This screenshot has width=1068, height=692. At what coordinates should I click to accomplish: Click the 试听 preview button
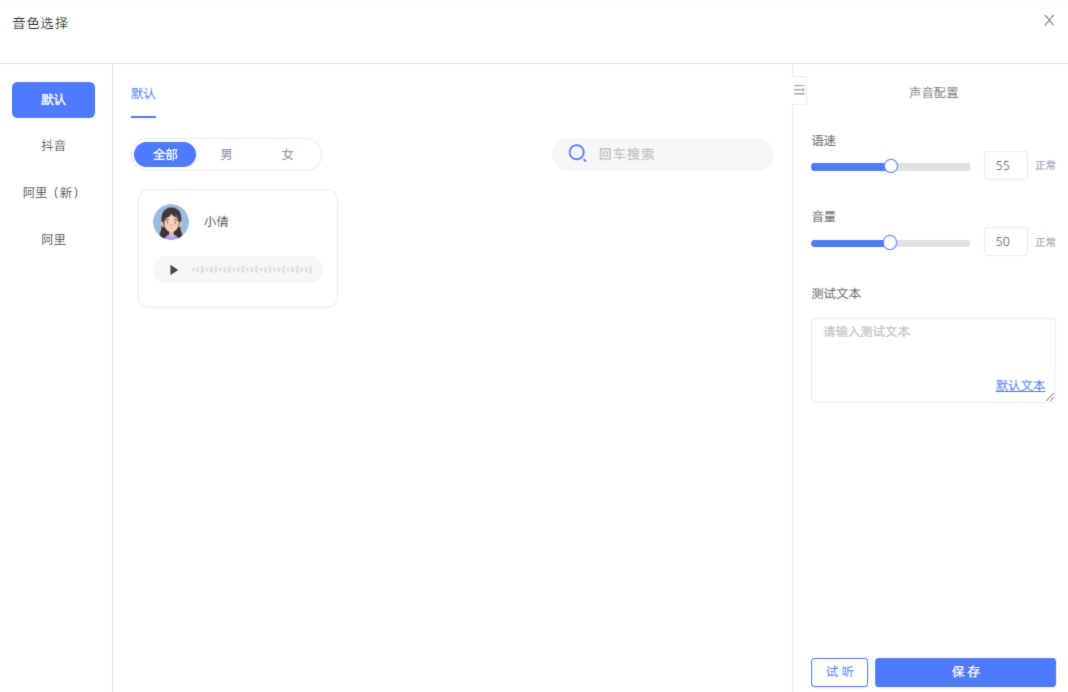click(x=839, y=672)
